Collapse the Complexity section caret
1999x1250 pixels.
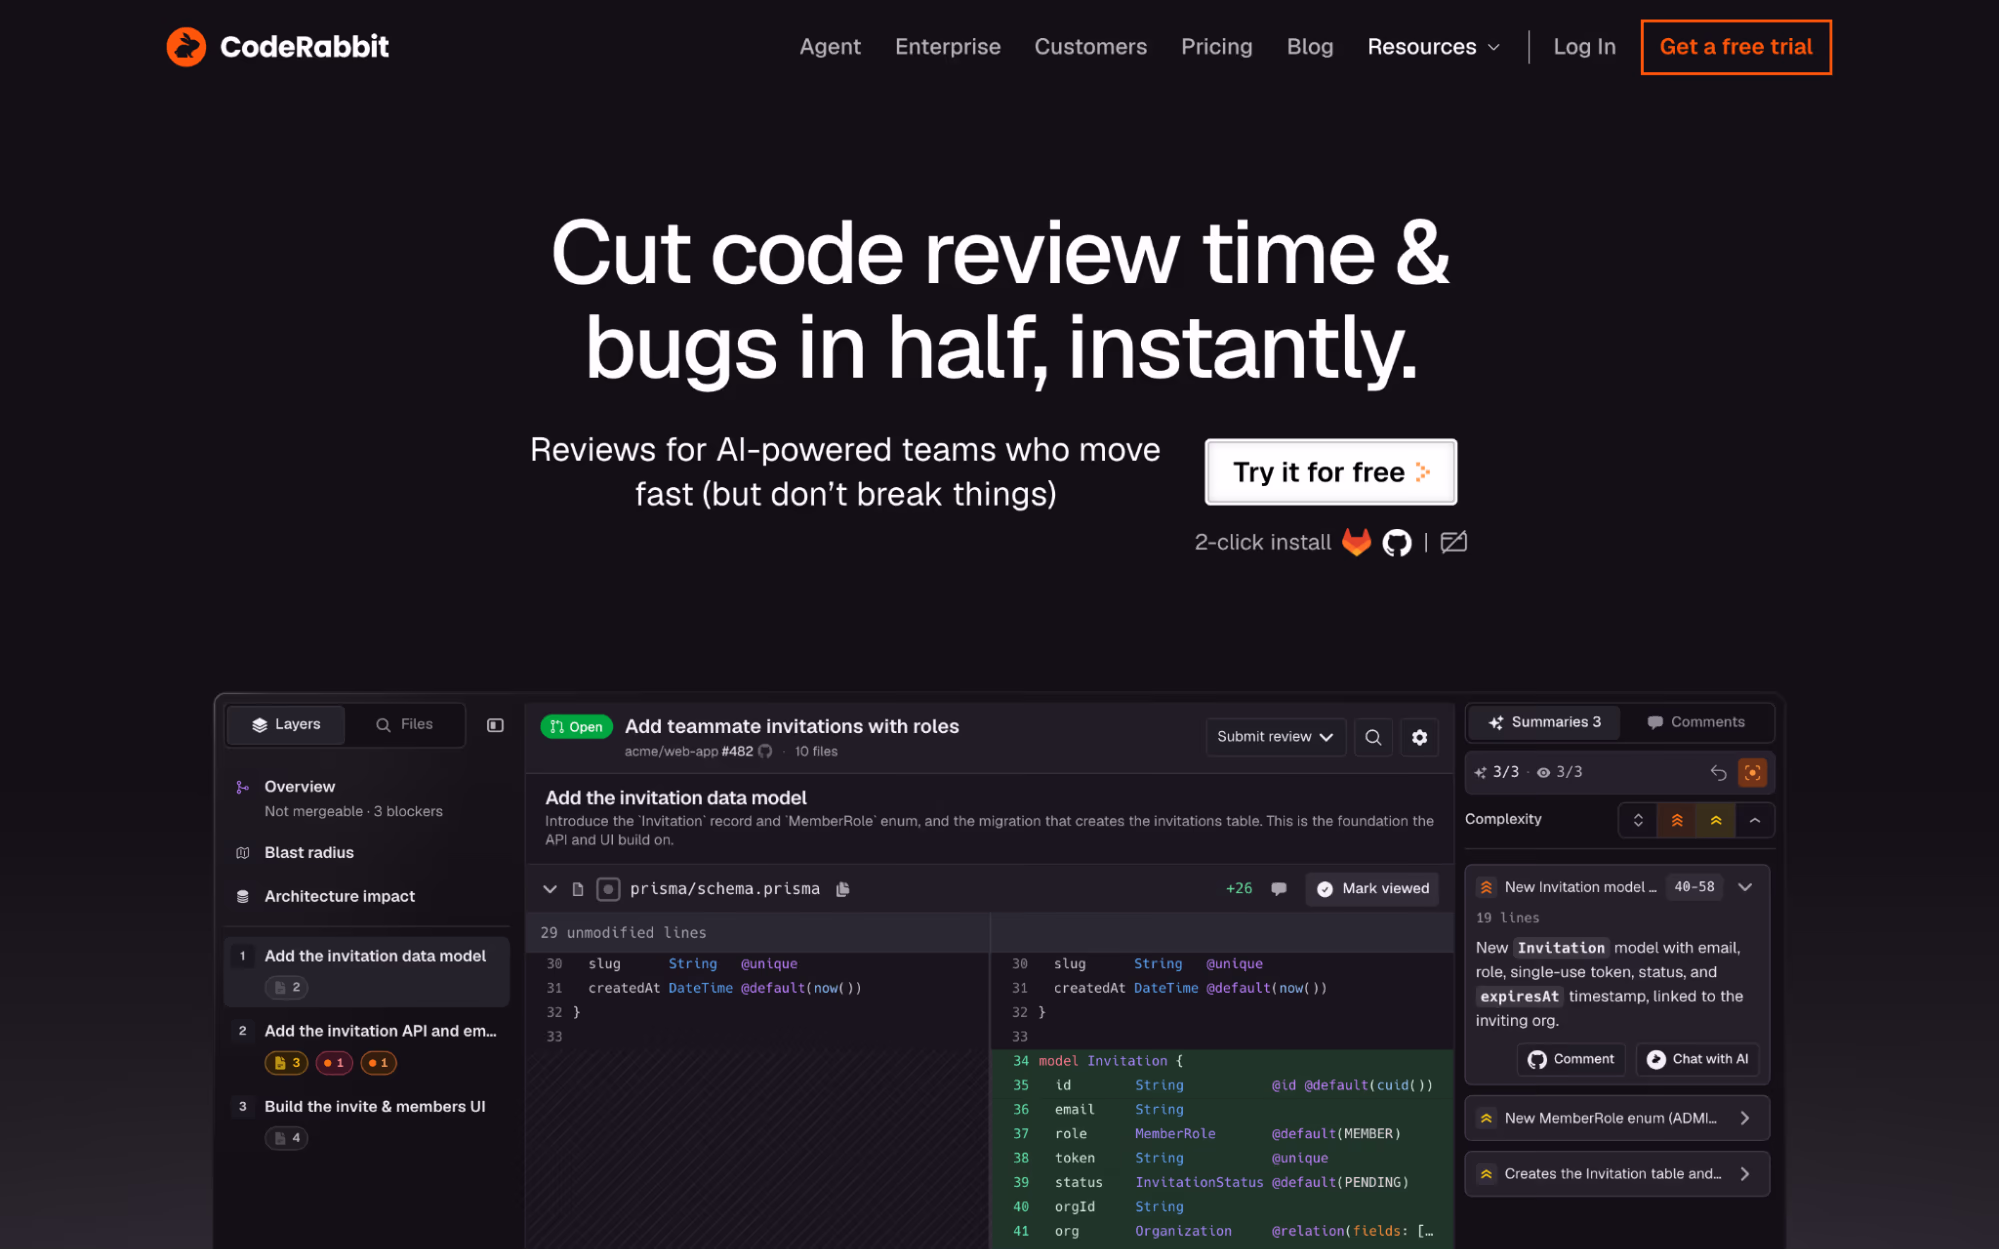click(1755, 820)
